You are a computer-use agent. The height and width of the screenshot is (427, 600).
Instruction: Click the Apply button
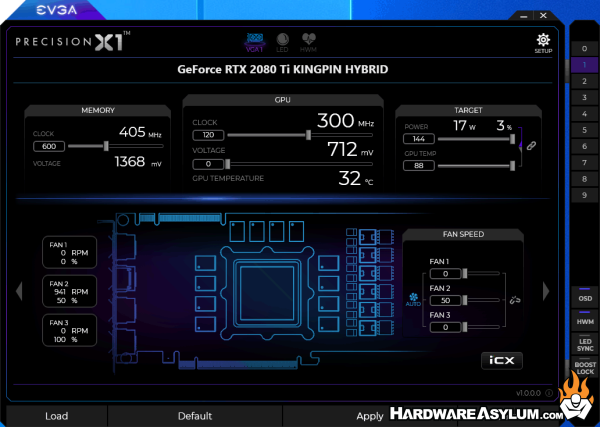[370, 416]
